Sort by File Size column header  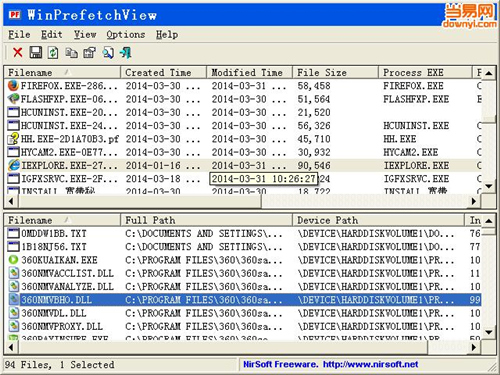coord(335,72)
